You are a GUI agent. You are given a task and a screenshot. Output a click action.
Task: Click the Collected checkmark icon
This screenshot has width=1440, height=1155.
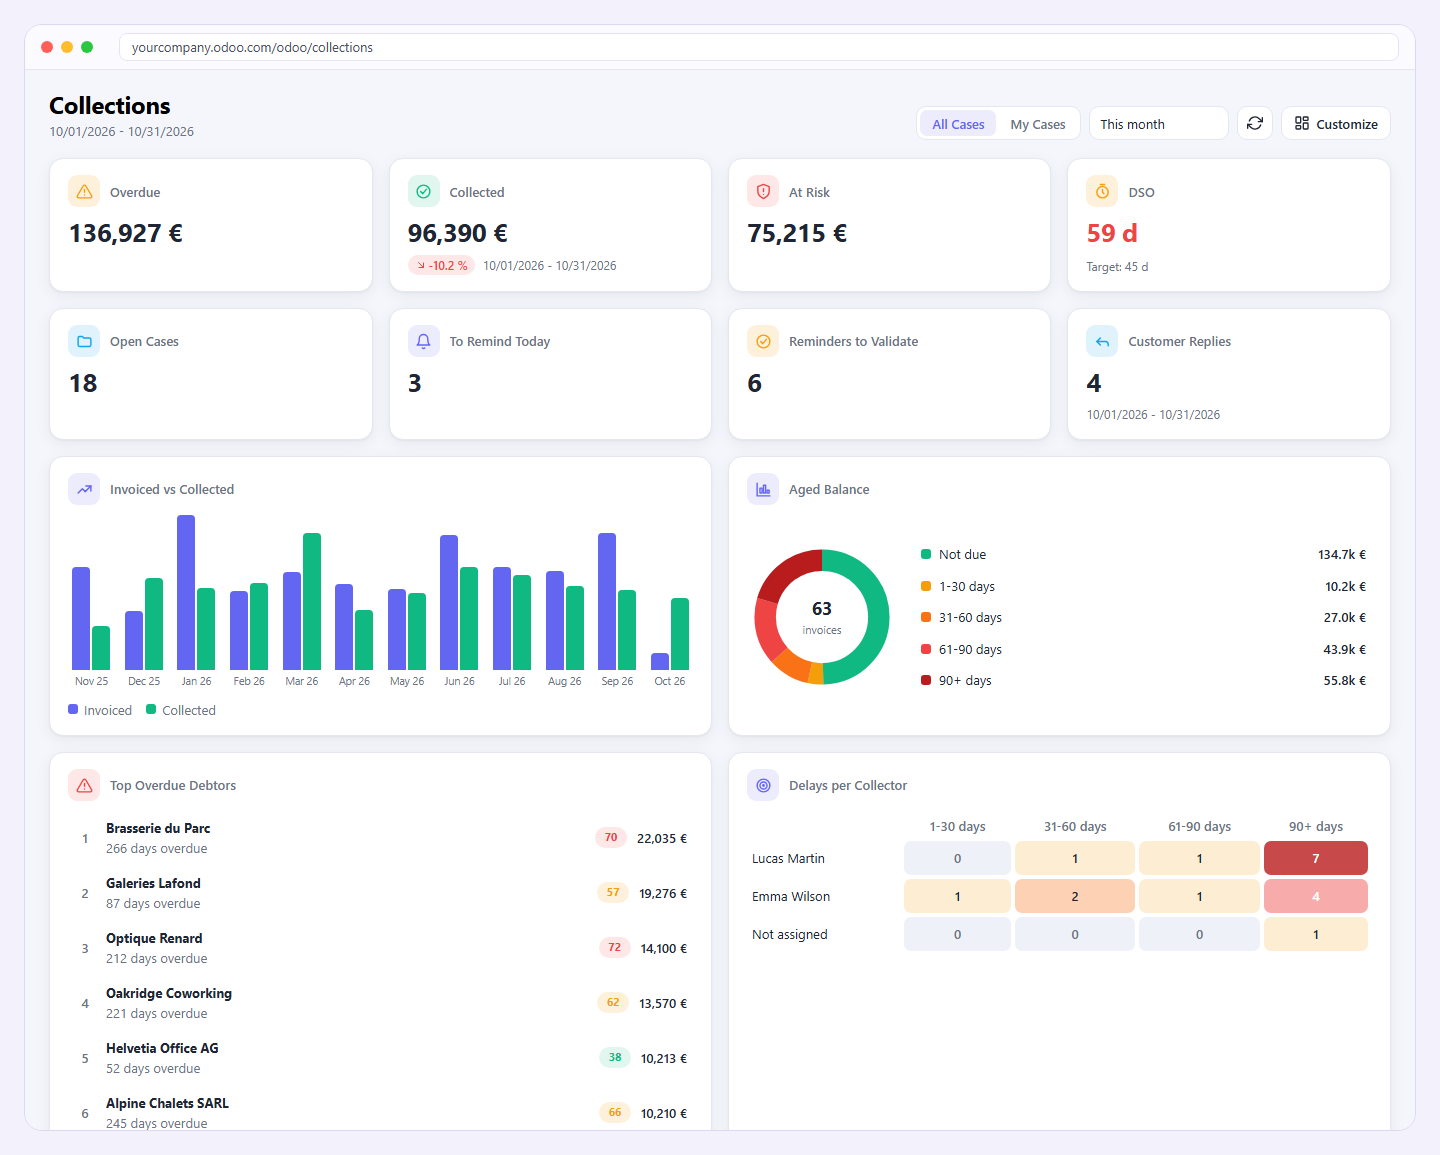coord(423,191)
